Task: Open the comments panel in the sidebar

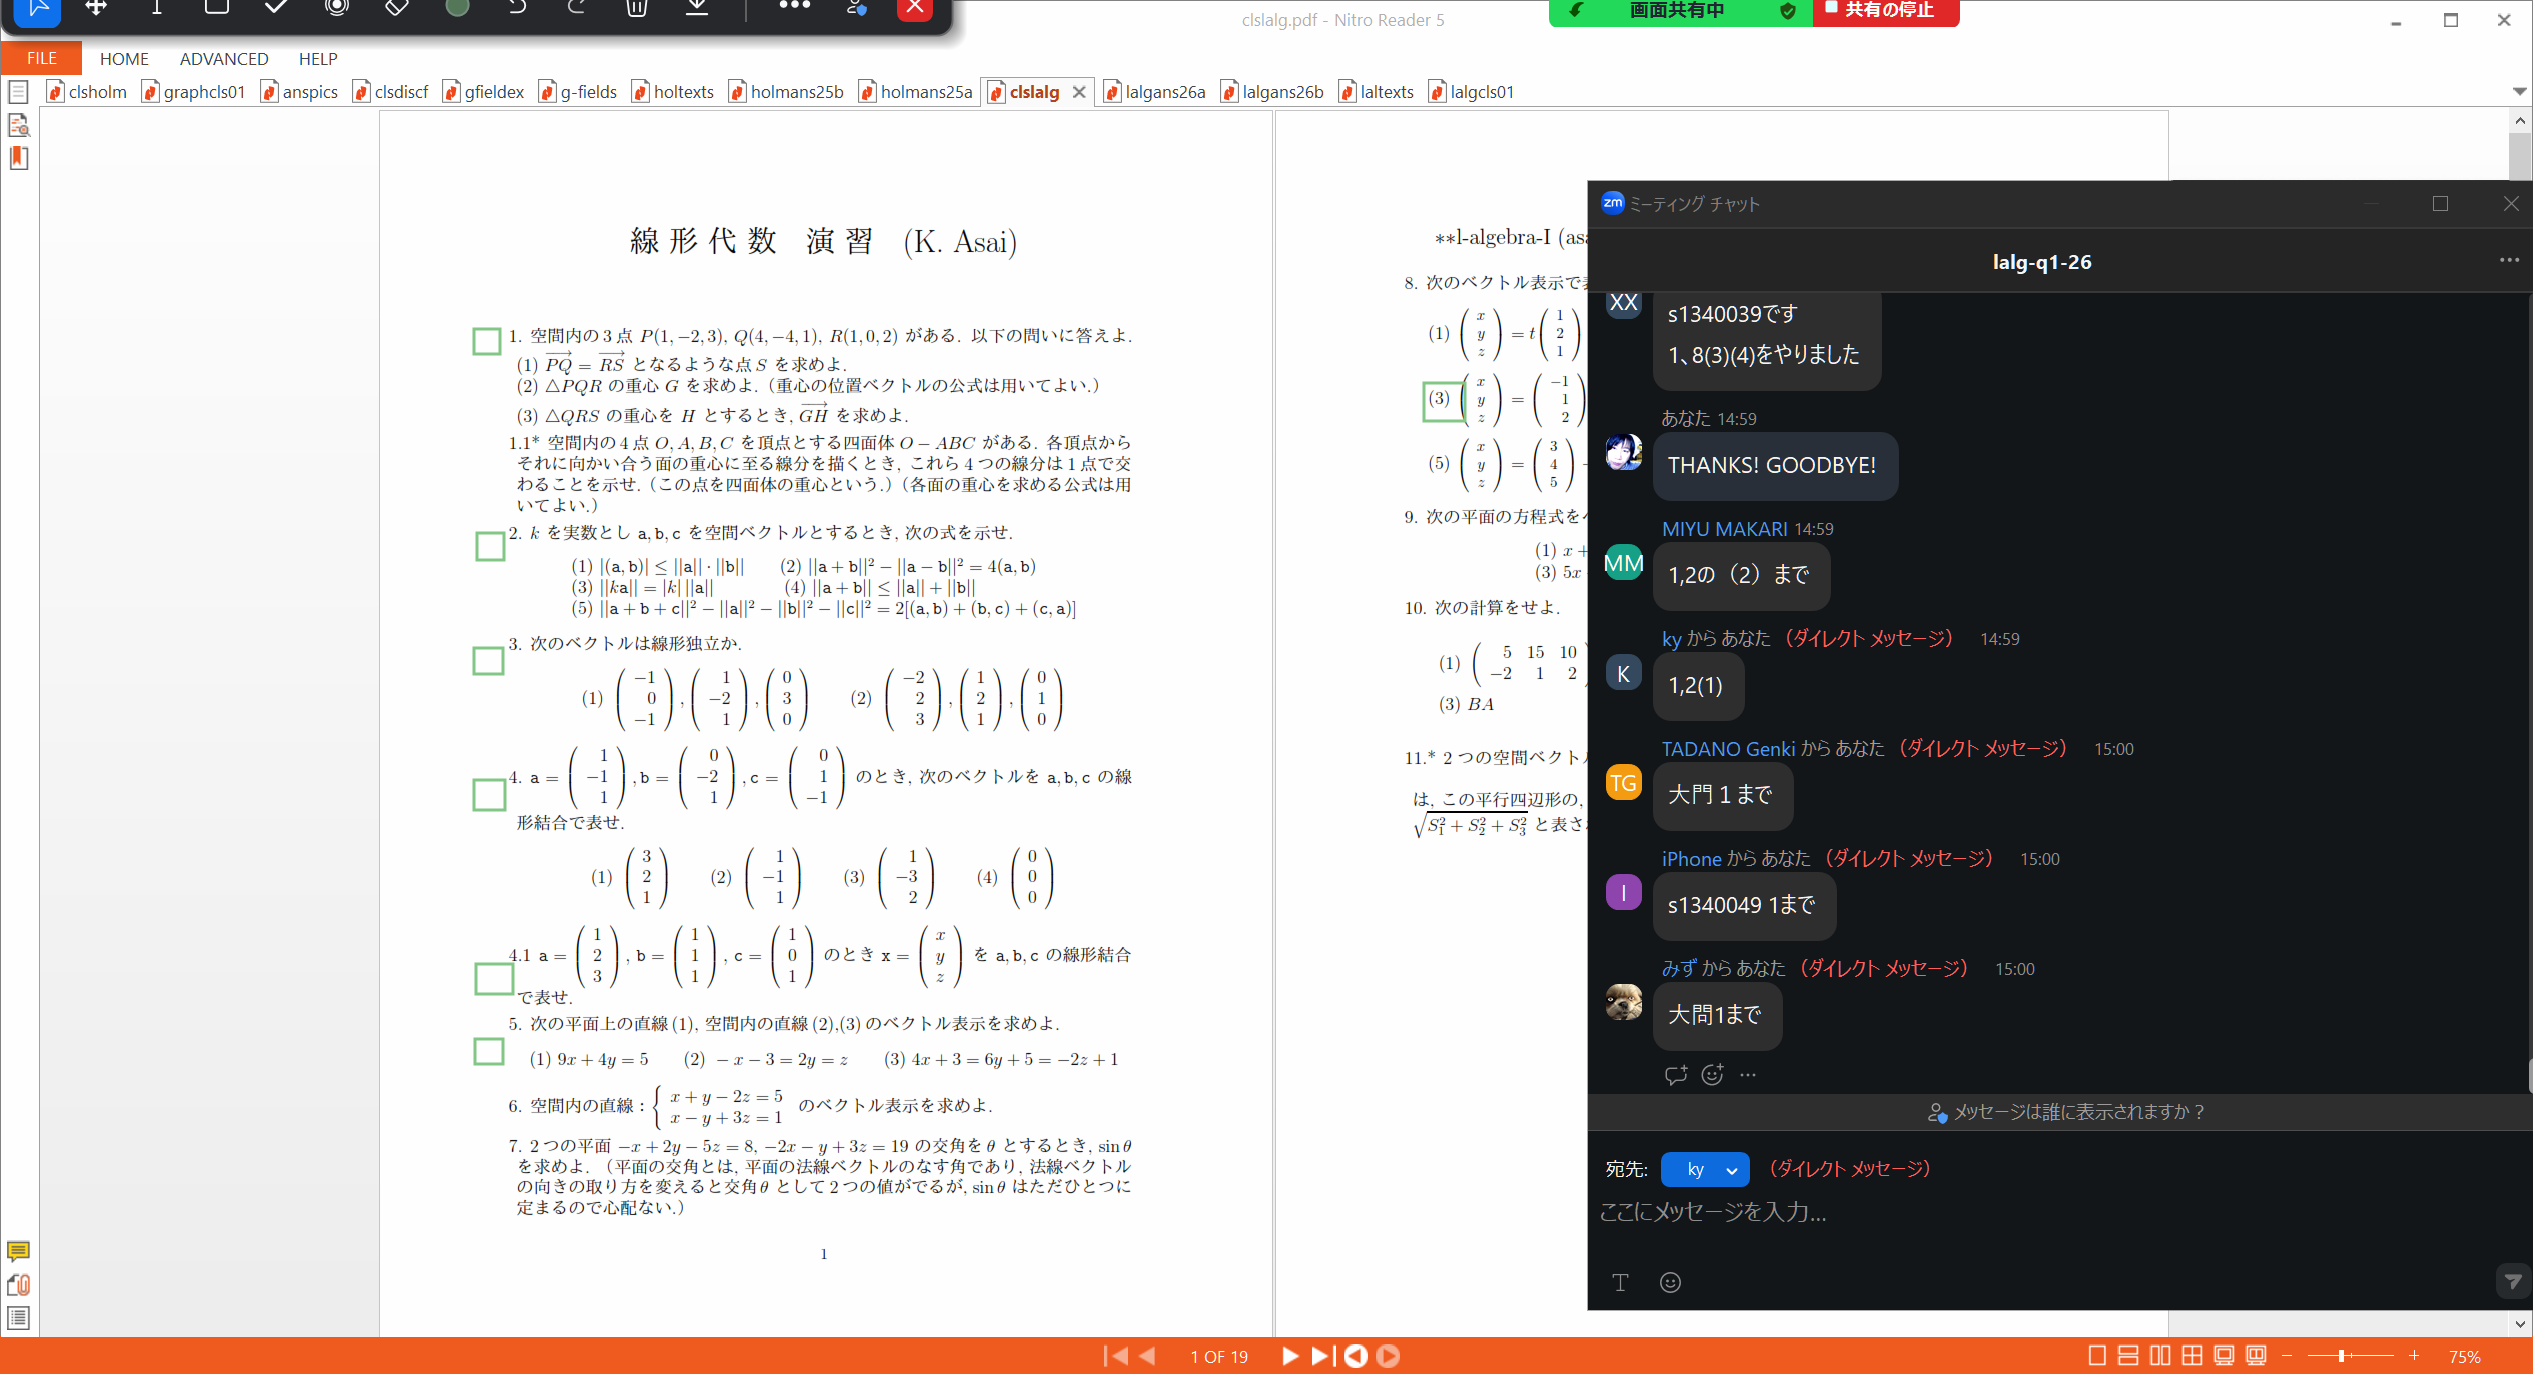Action: pyautogui.click(x=18, y=1251)
